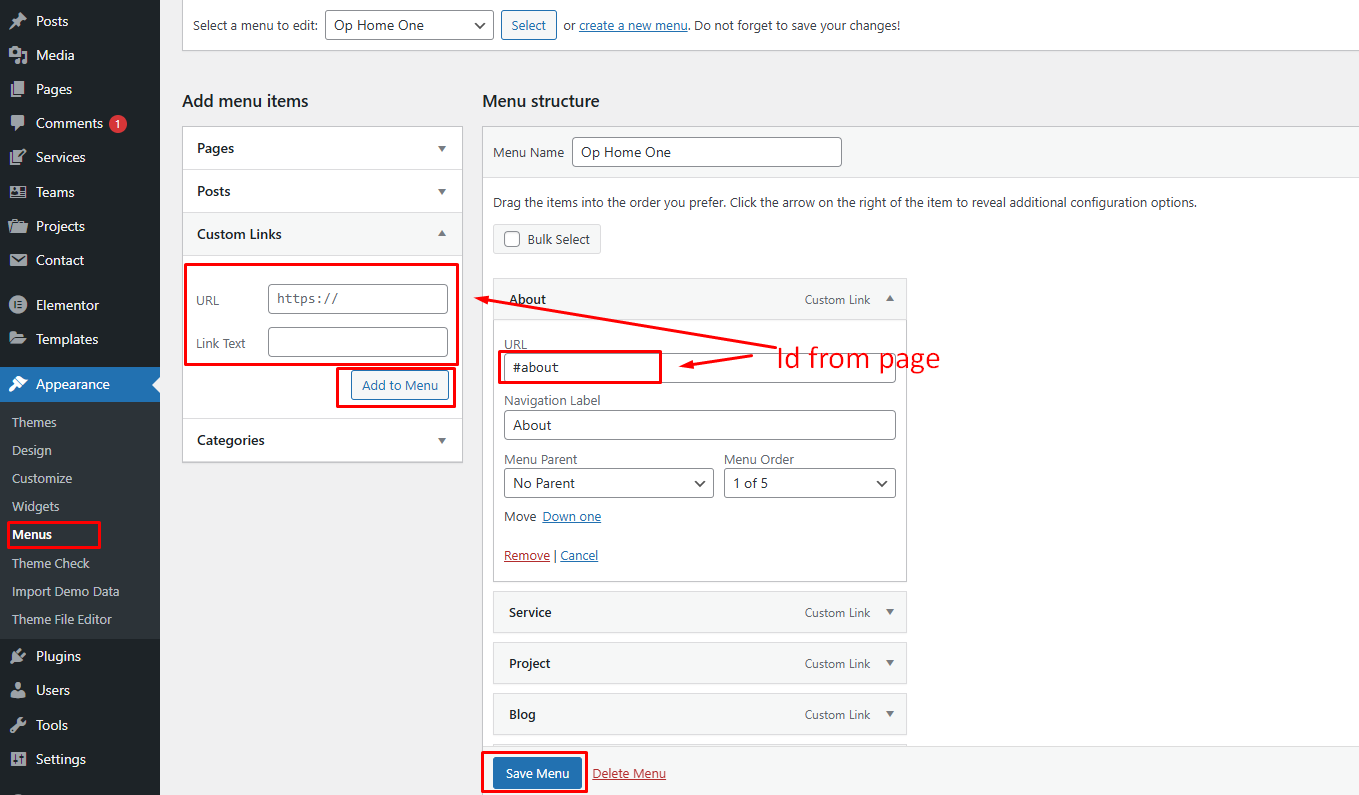Click the Navigation Label field
1359x795 pixels.
pyautogui.click(x=700, y=425)
